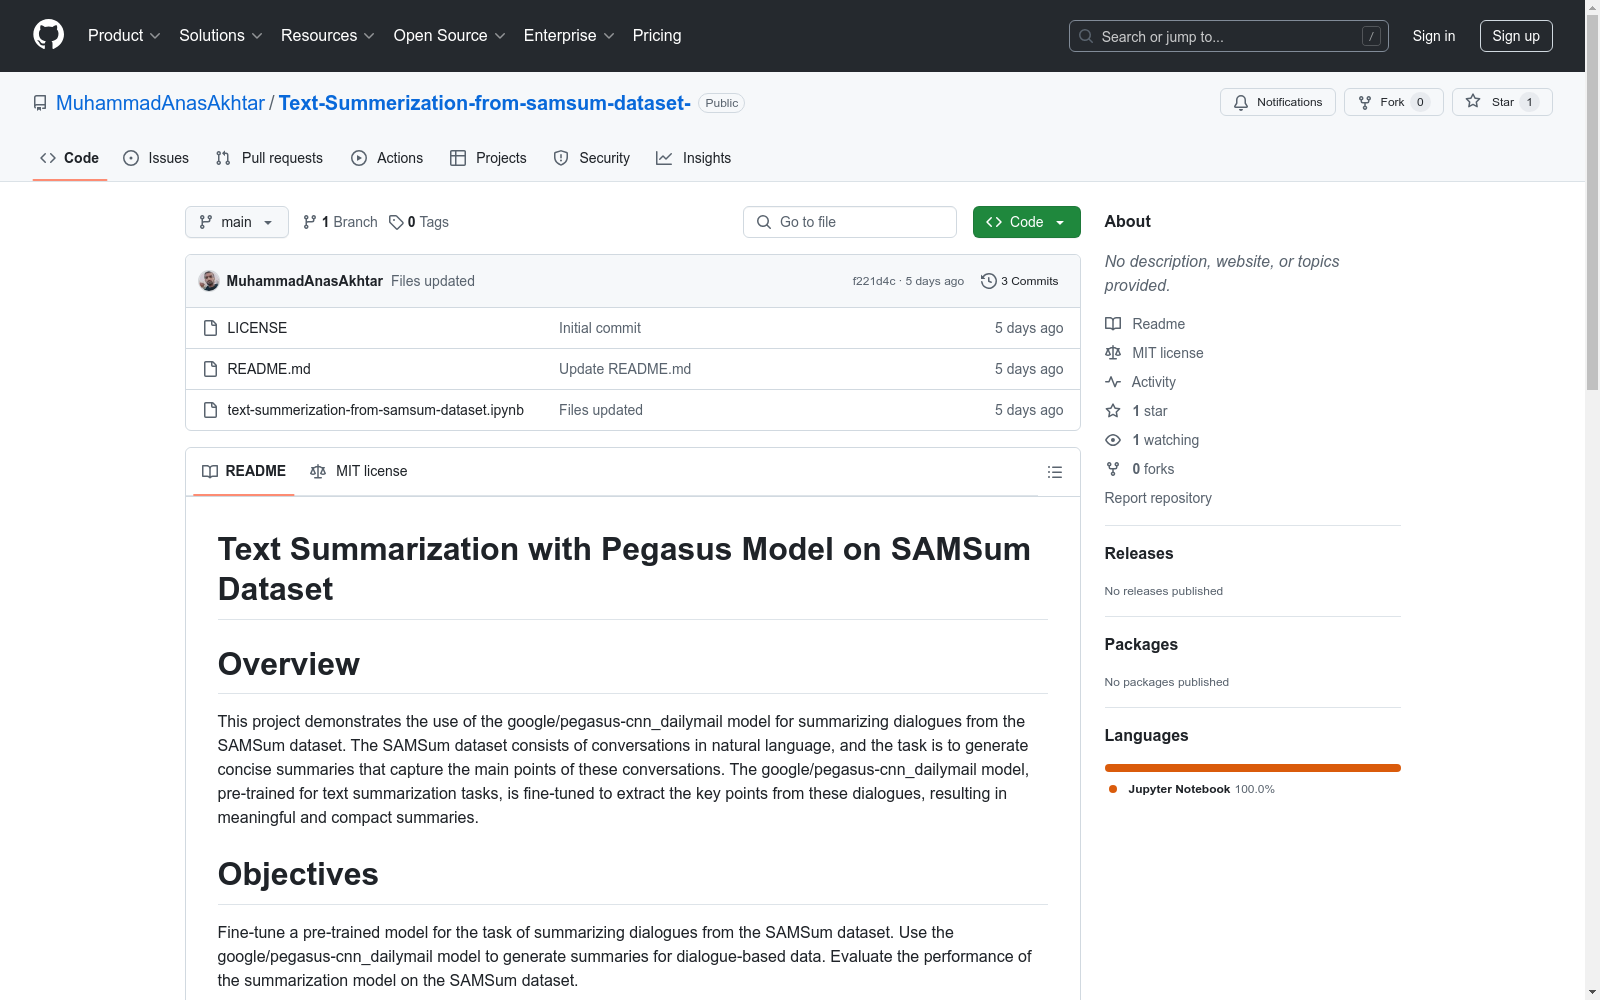
Task: Click the tags icon showing 0 Tags
Action: 396,222
